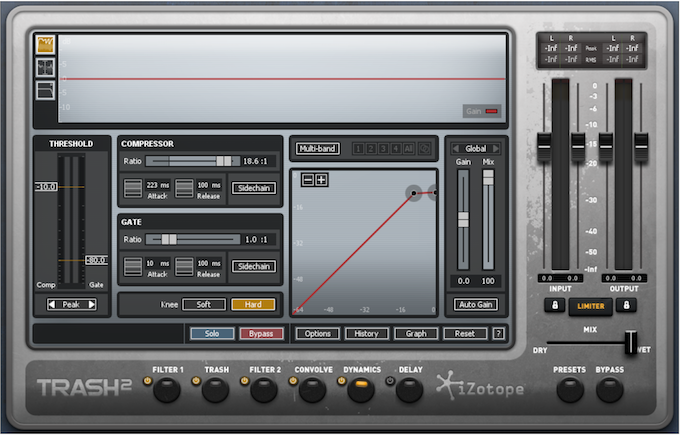
Task: Enable Auto Gain
Action: click(476, 304)
